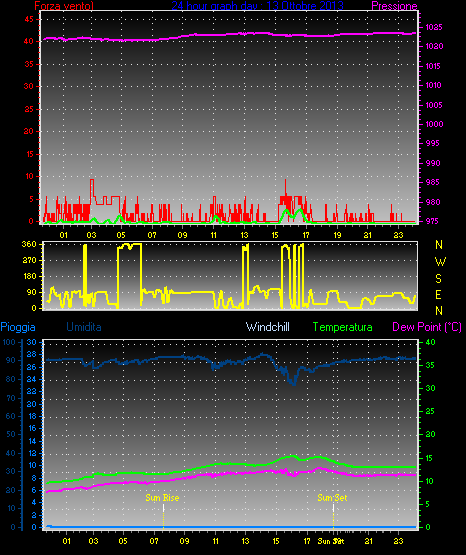Click the 09 hour label under wind graph
Viewport: 466px width, 555px height.
(182, 235)
